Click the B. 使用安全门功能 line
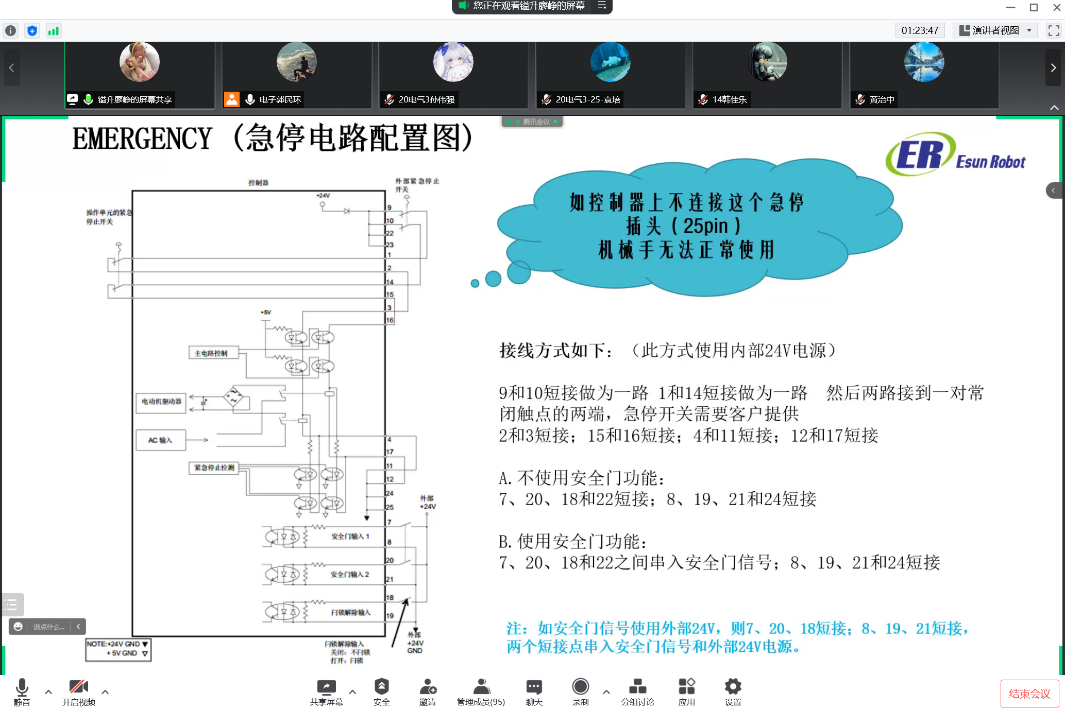The height and width of the screenshot is (709, 1065). (574, 541)
